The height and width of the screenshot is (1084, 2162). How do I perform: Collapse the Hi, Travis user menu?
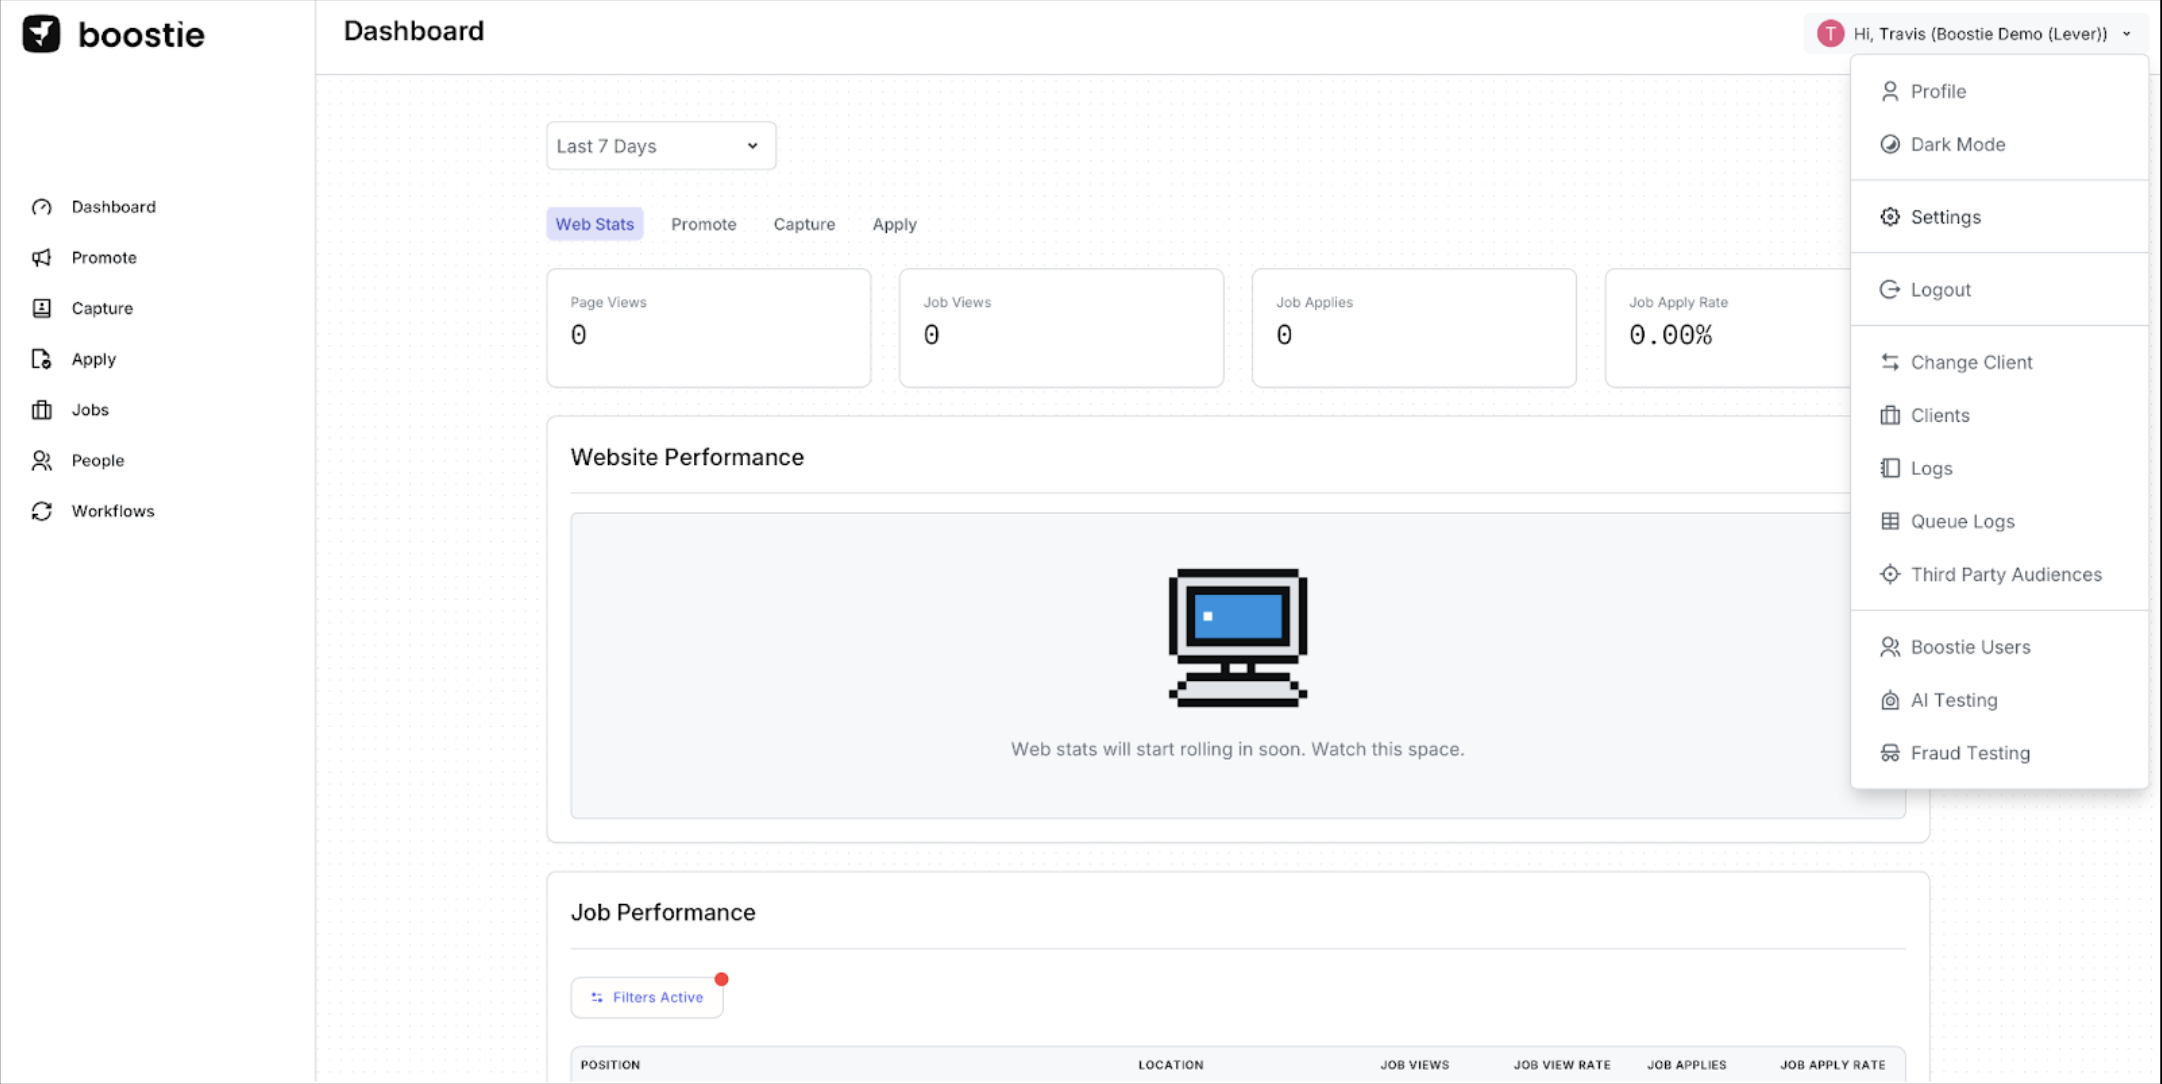point(1979,34)
